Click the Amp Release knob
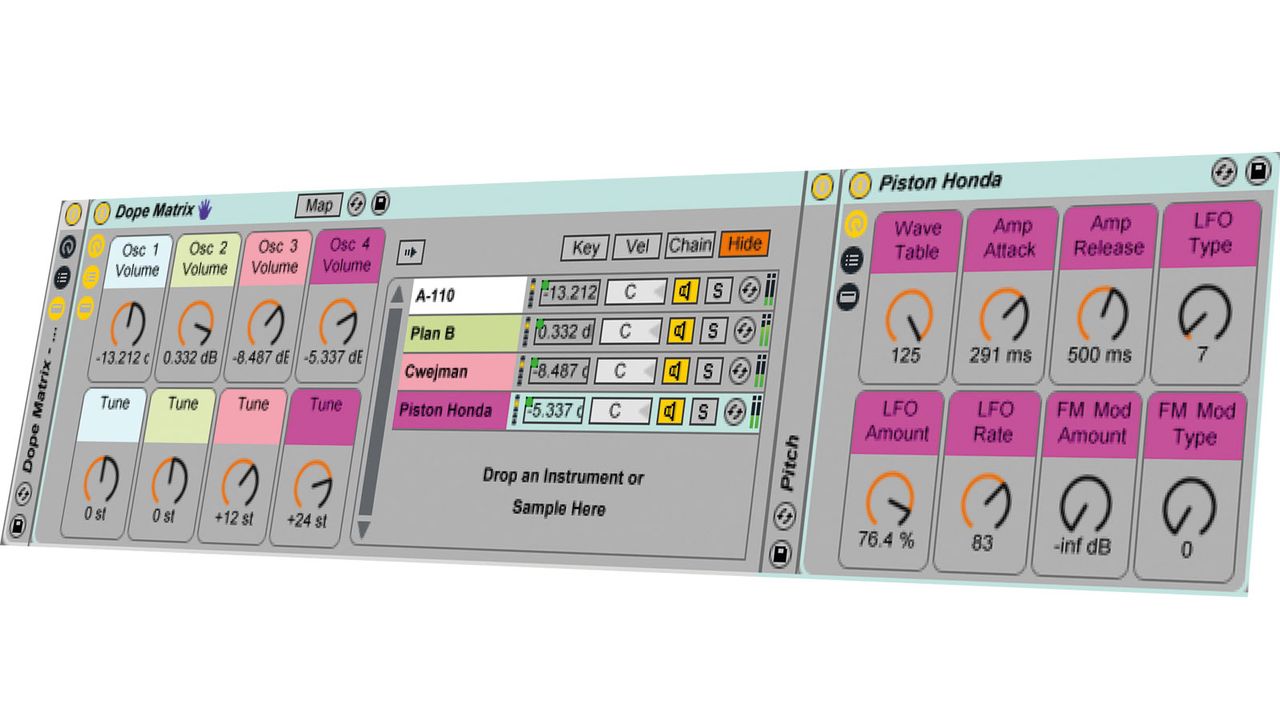The width and height of the screenshot is (1280, 720). pos(1103,316)
